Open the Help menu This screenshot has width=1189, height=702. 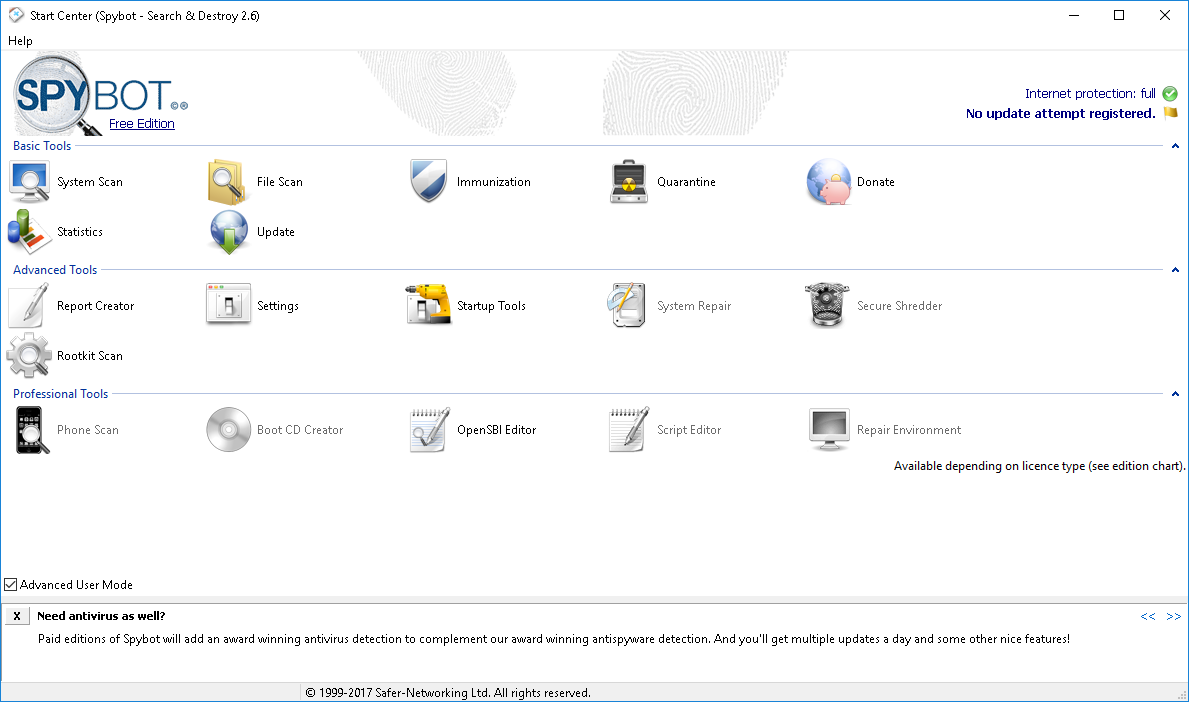point(20,41)
